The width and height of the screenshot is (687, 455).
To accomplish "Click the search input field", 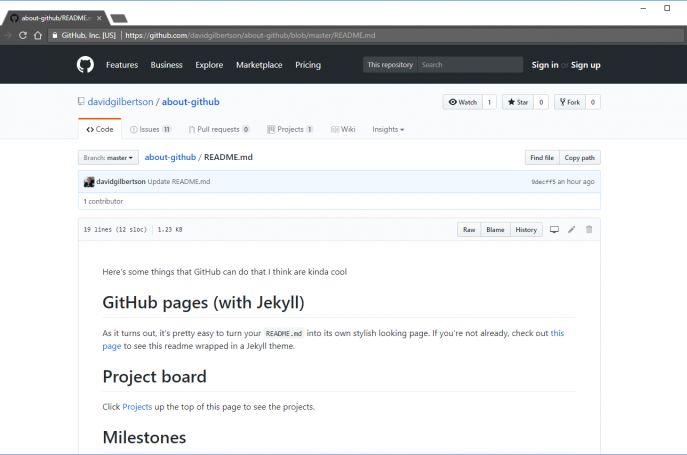I will point(470,65).
